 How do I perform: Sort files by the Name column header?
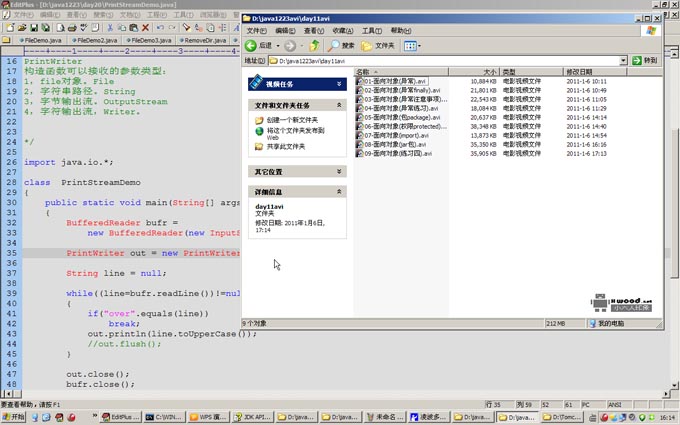click(x=401, y=72)
